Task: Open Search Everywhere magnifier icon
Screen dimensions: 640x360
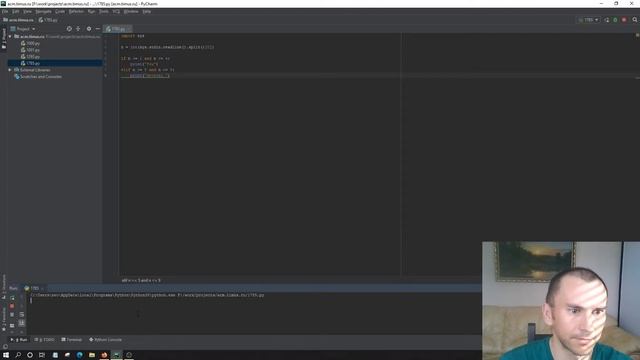Action: pos(635,20)
